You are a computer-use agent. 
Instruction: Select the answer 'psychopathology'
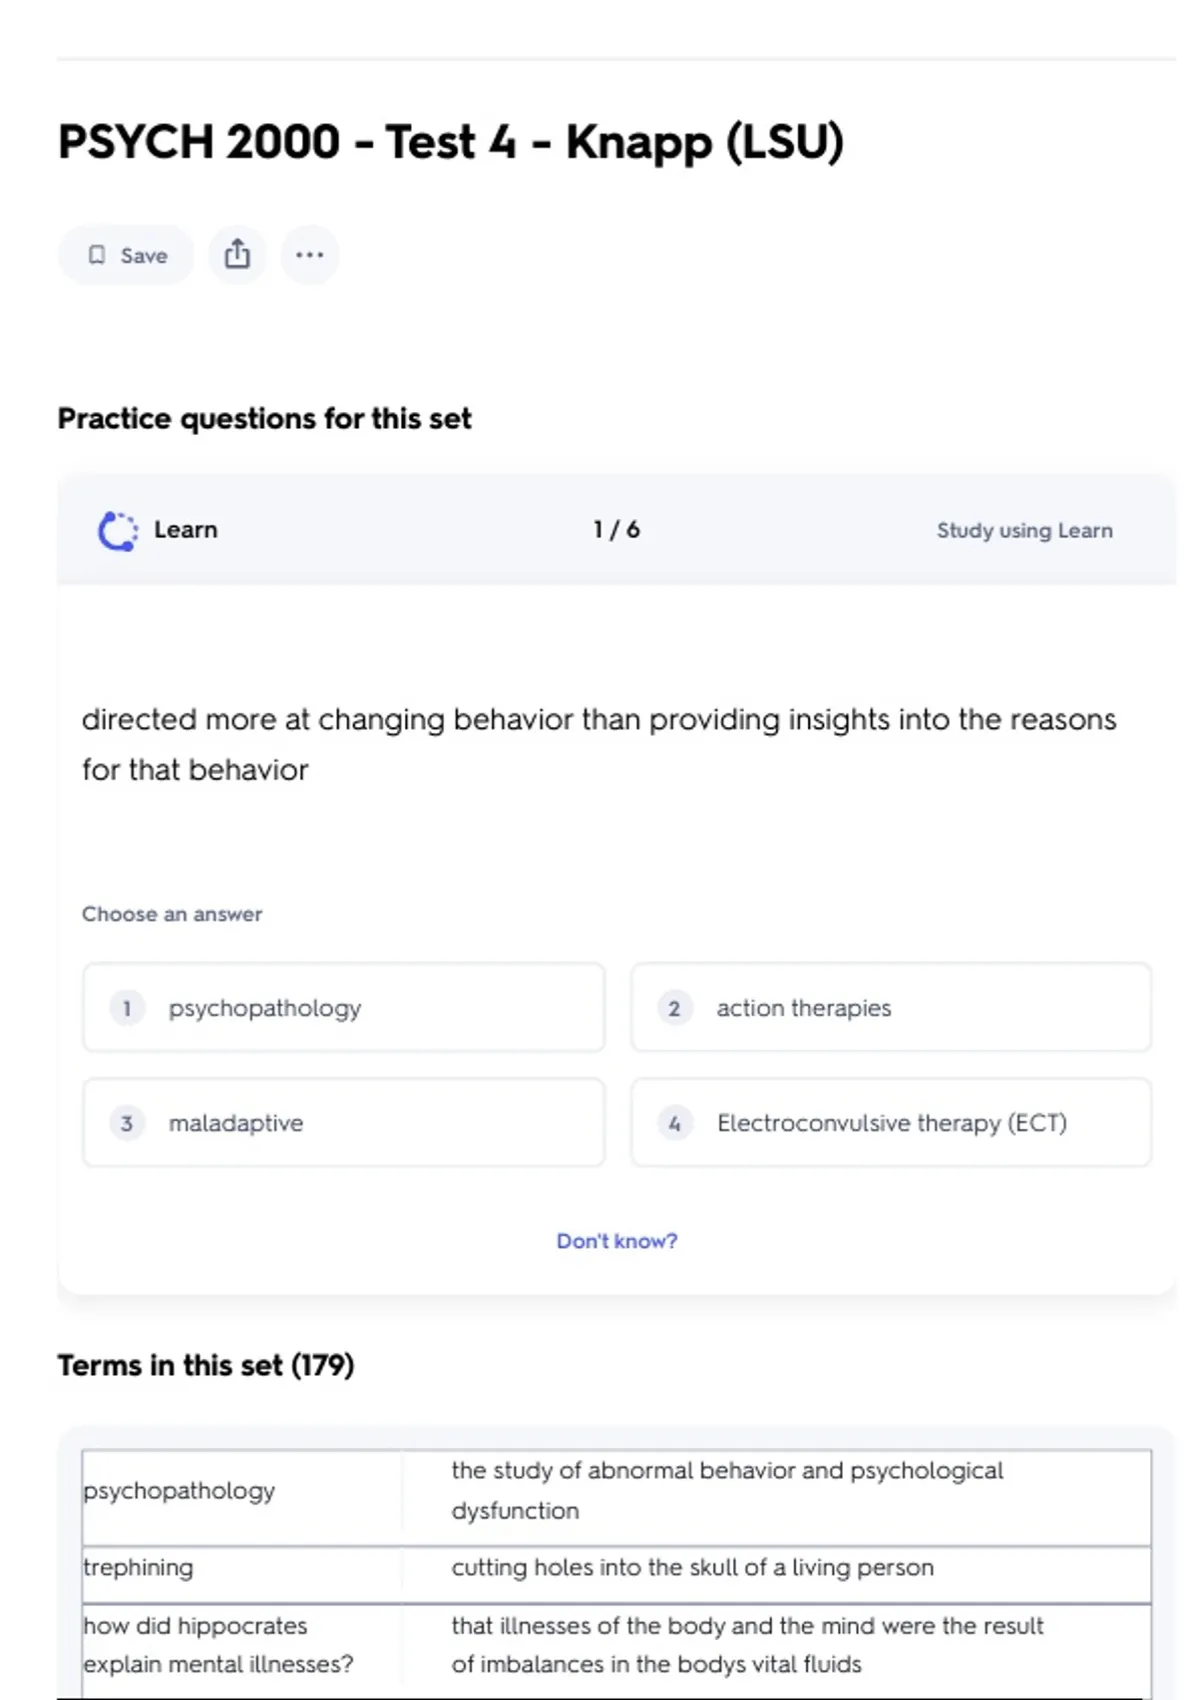click(265, 1008)
